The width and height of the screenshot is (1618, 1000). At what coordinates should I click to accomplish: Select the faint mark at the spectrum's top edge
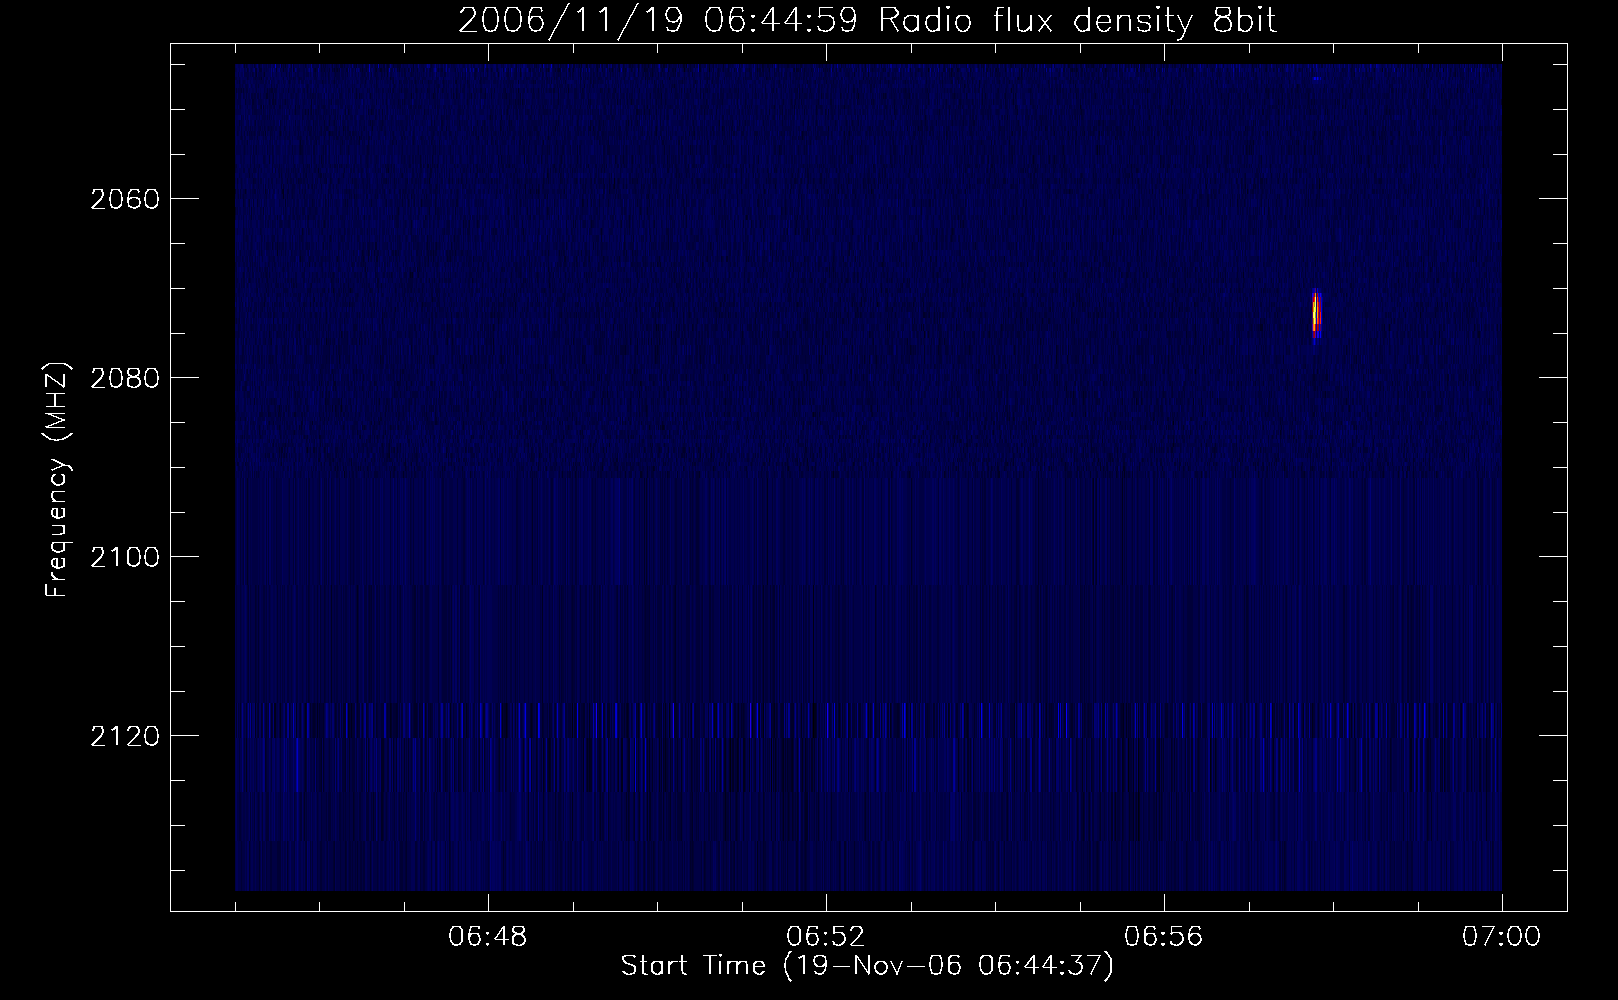coord(1316,77)
